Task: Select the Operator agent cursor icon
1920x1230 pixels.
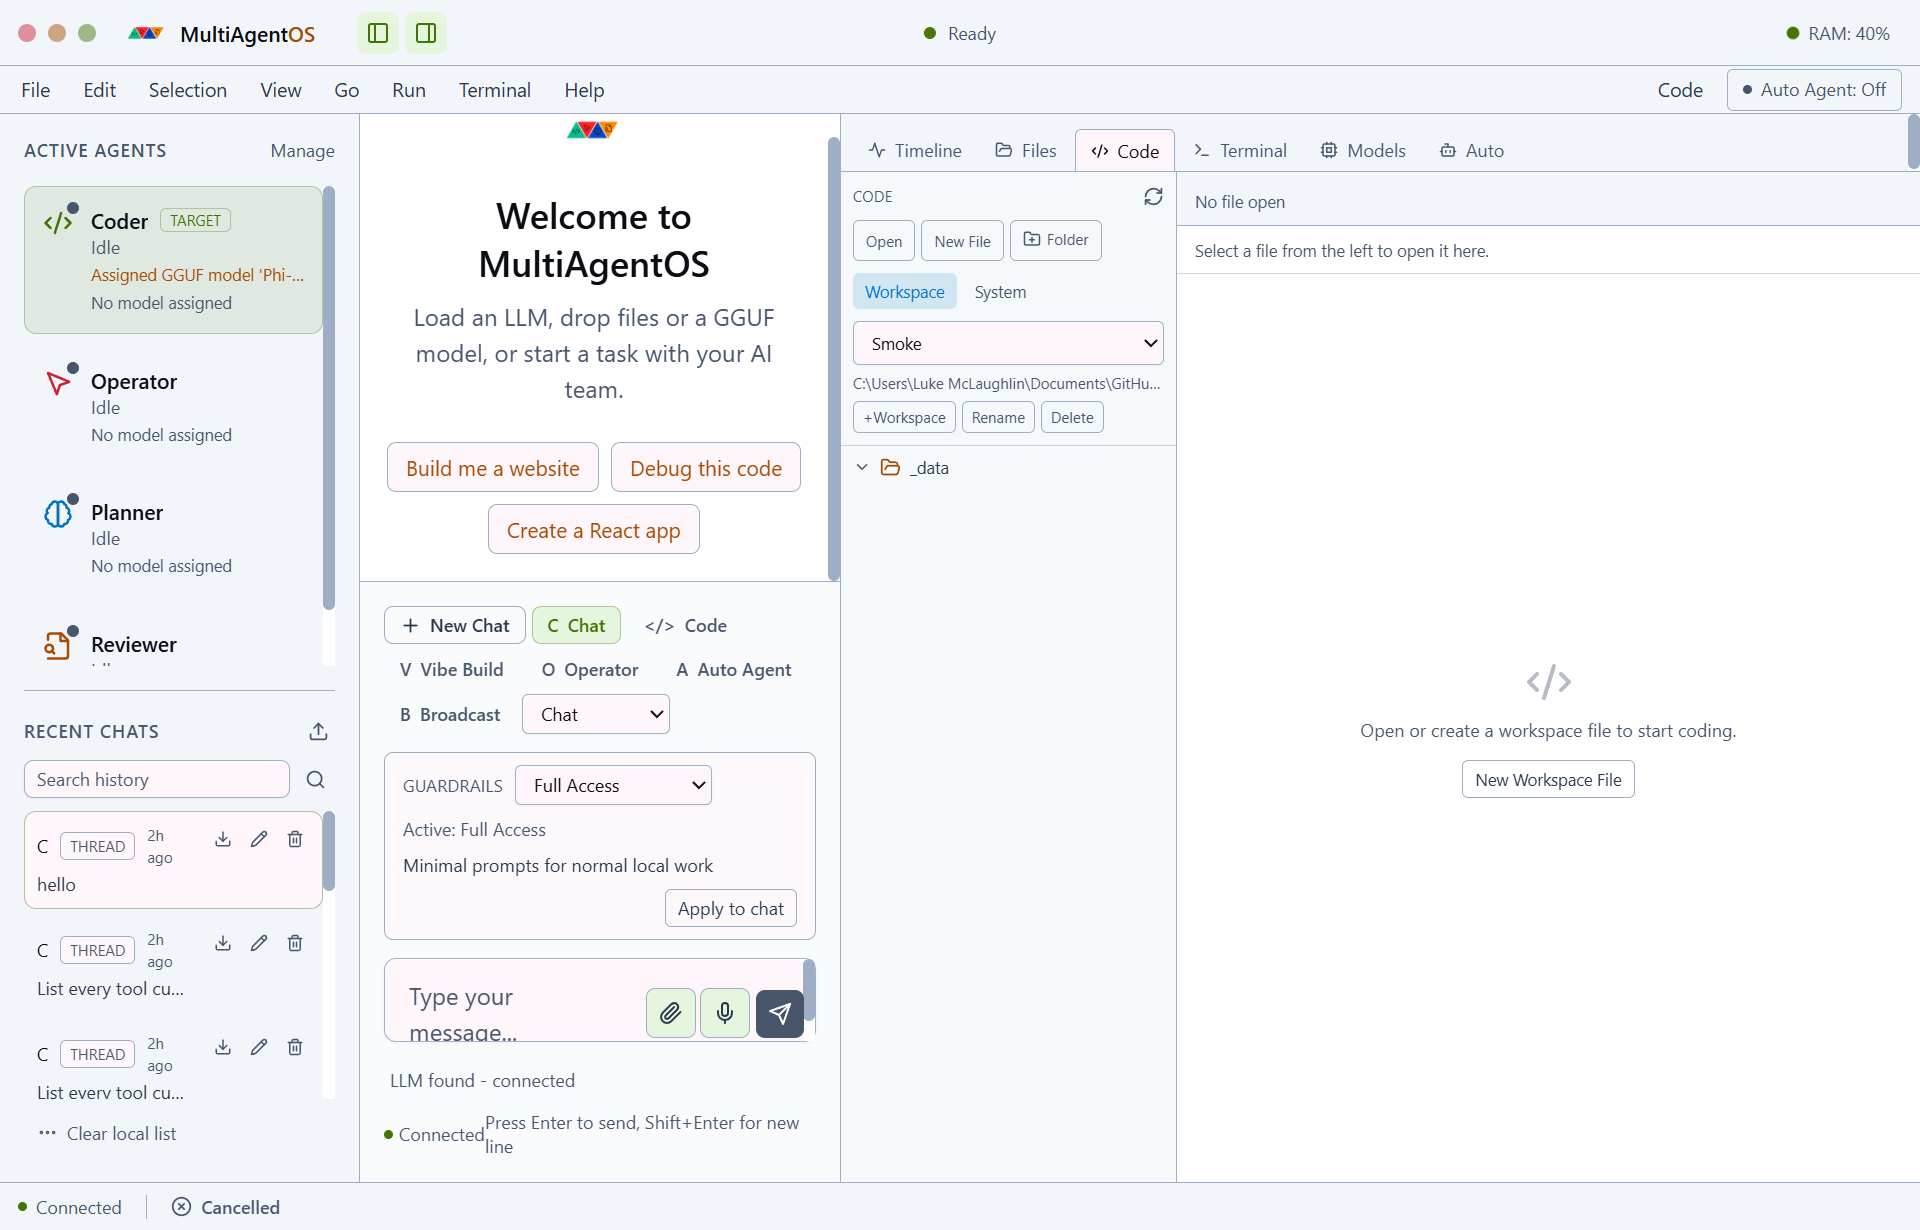Action: 58,382
